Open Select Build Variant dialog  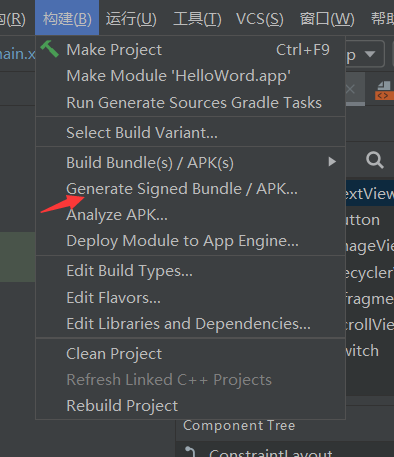(190, 132)
